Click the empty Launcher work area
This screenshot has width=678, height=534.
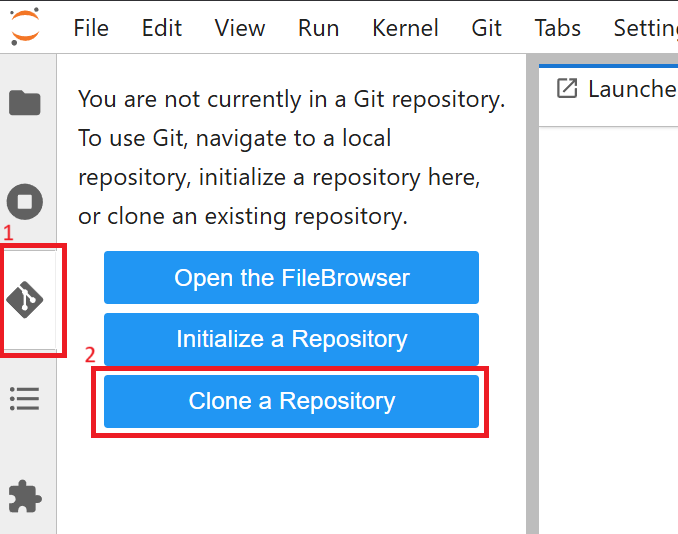(608, 330)
